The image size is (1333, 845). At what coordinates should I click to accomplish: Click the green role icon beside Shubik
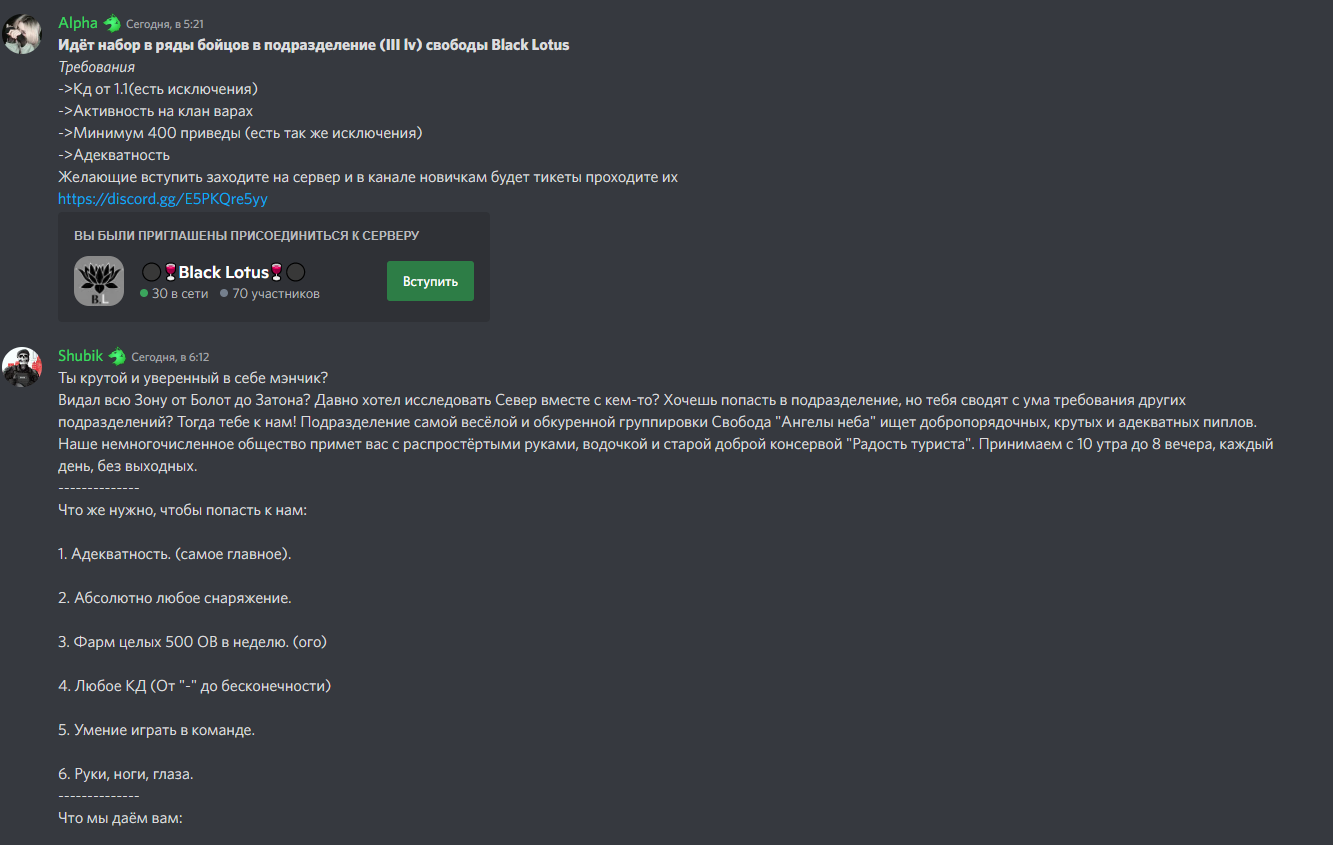tap(117, 356)
